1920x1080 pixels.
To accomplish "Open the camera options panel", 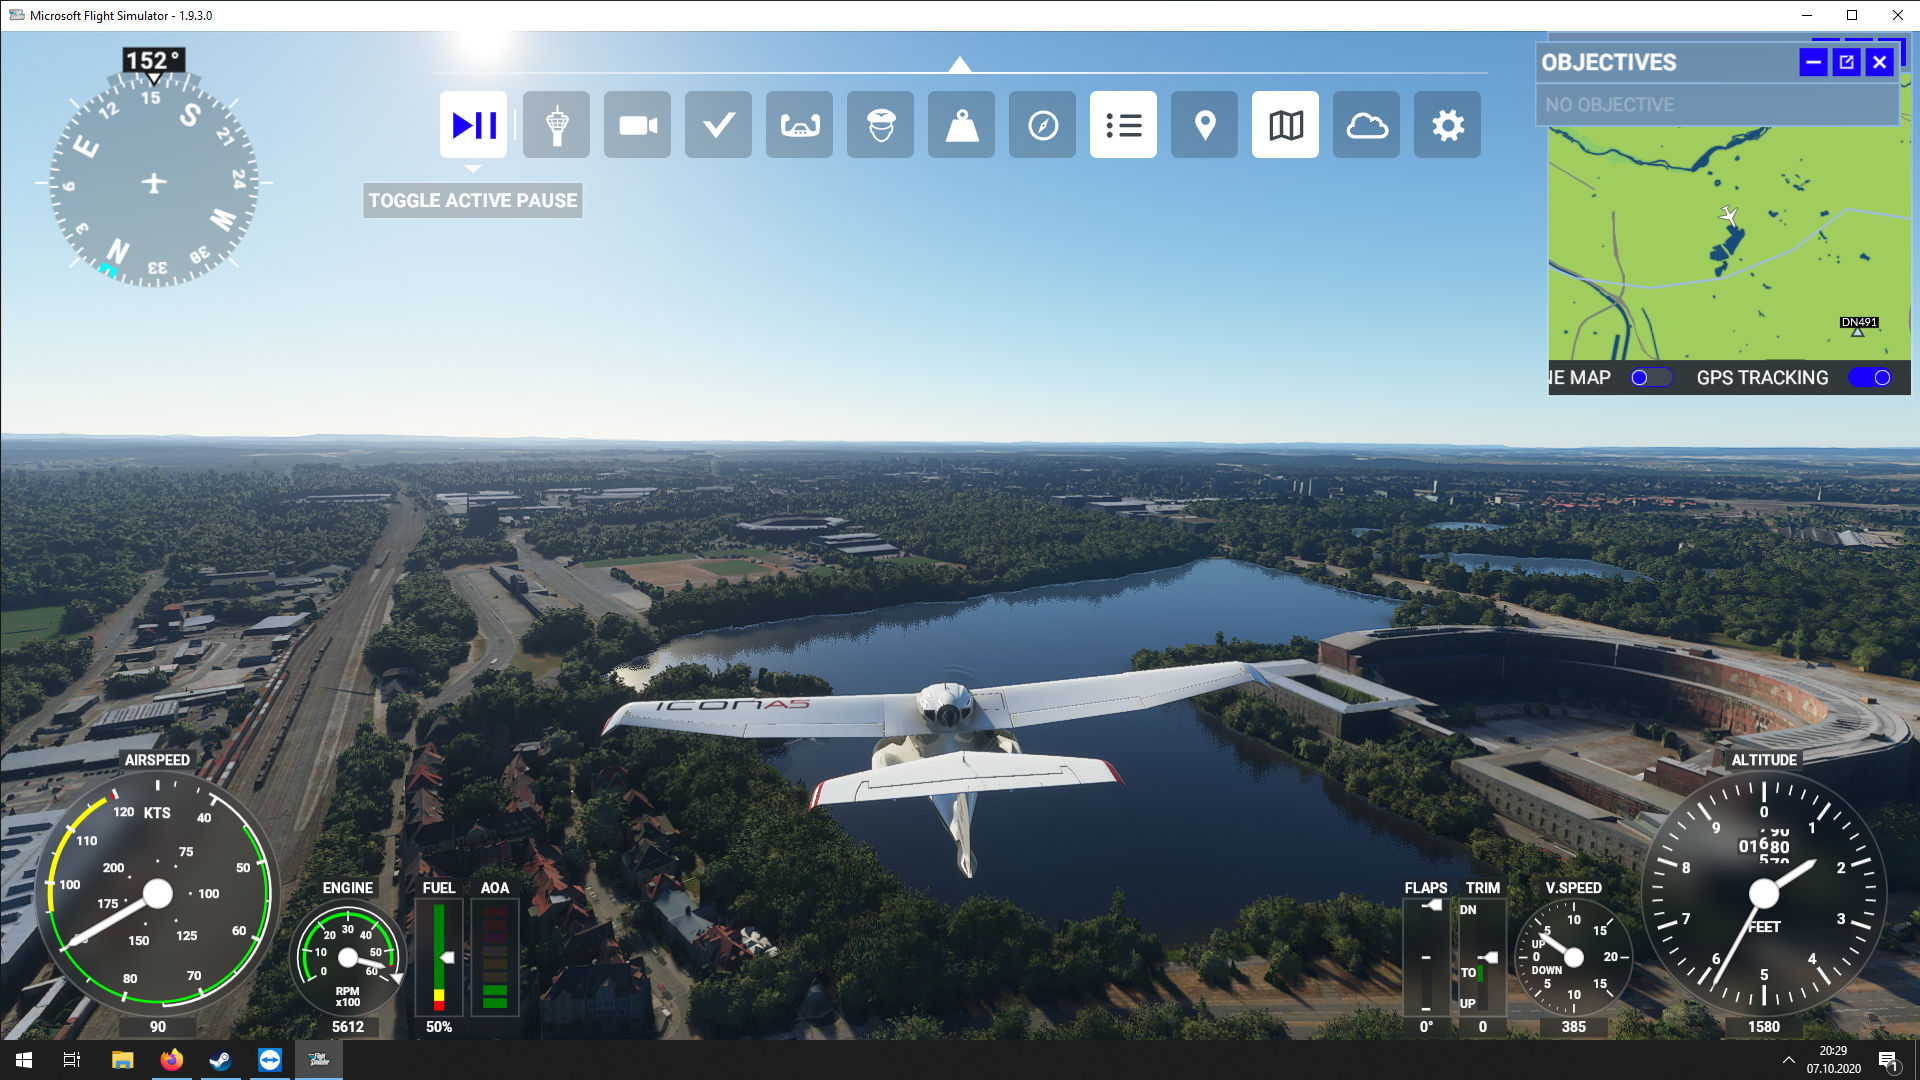I will [x=637, y=125].
